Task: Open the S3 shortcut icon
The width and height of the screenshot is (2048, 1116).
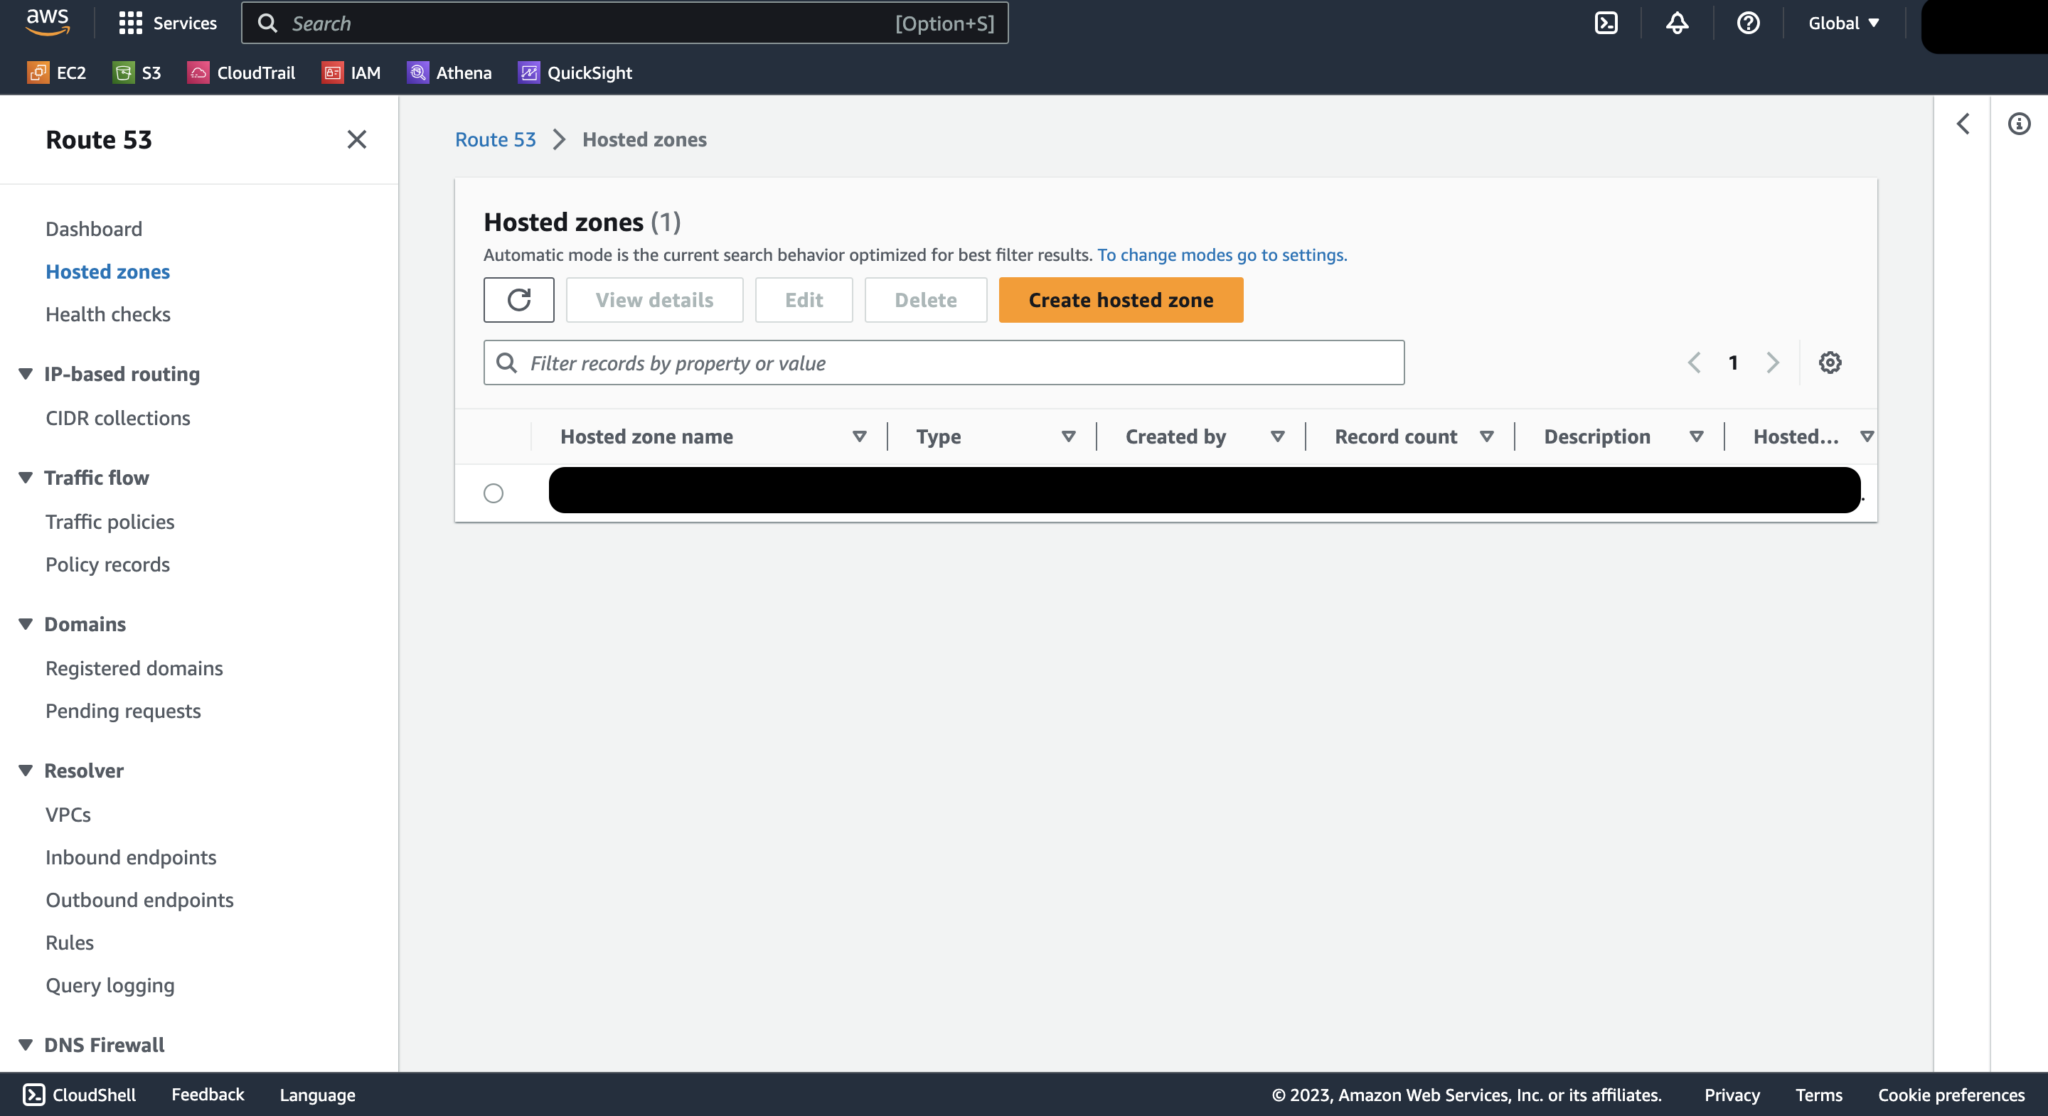Action: coord(122,72)
